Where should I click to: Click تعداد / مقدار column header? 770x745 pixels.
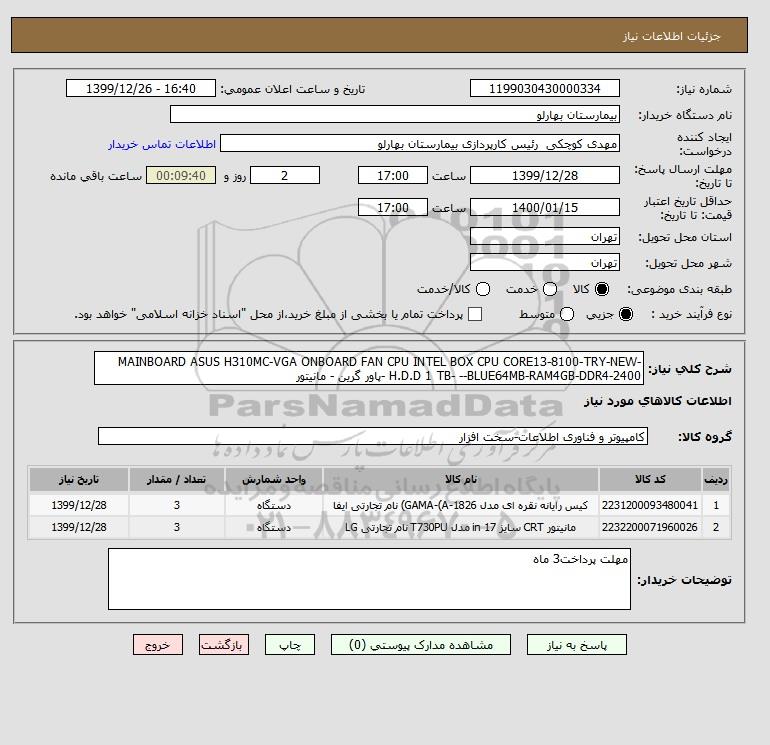(177, 479)
